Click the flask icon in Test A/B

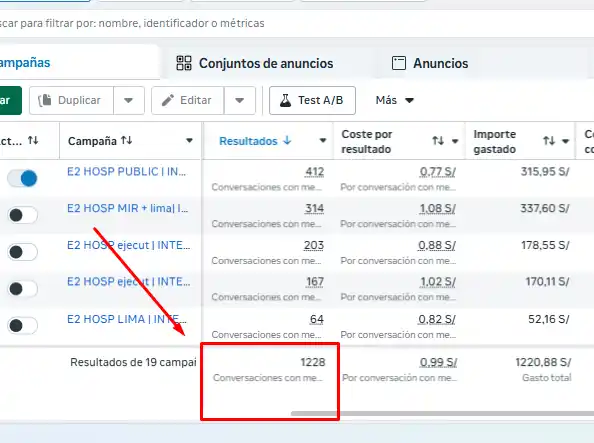click(x=285, y=100)
